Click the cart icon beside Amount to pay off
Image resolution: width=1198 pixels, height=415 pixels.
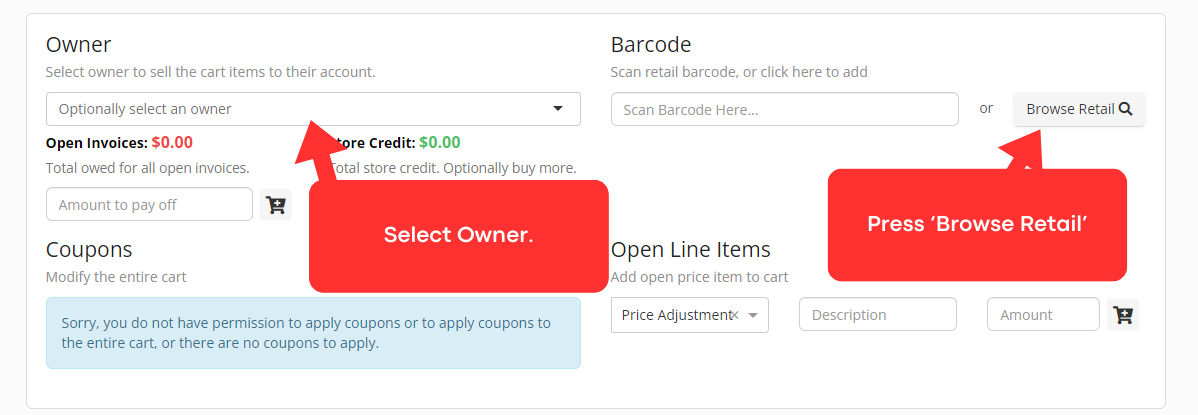click(x=276, y=205)
